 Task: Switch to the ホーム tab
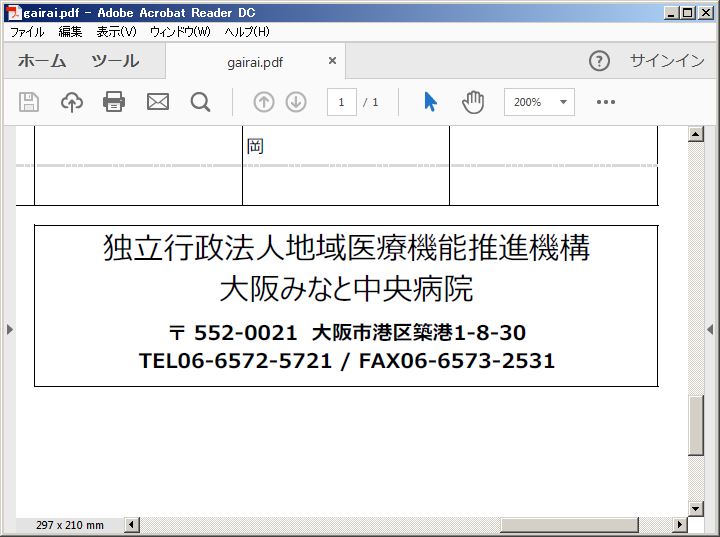click(x=42, y=61)
